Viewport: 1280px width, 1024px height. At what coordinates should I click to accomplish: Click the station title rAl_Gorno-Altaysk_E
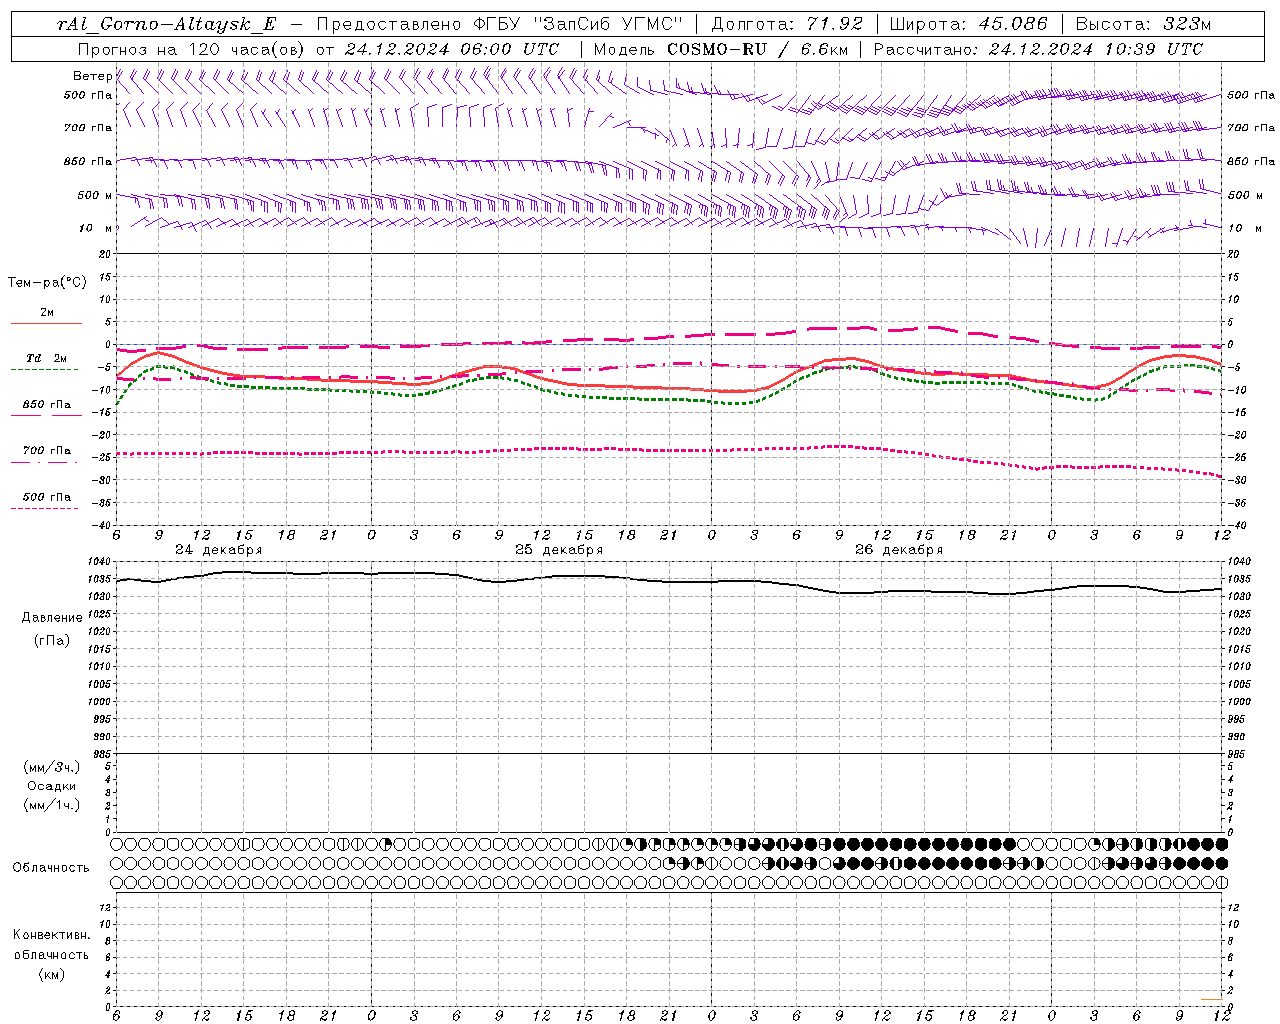(166, 25)
